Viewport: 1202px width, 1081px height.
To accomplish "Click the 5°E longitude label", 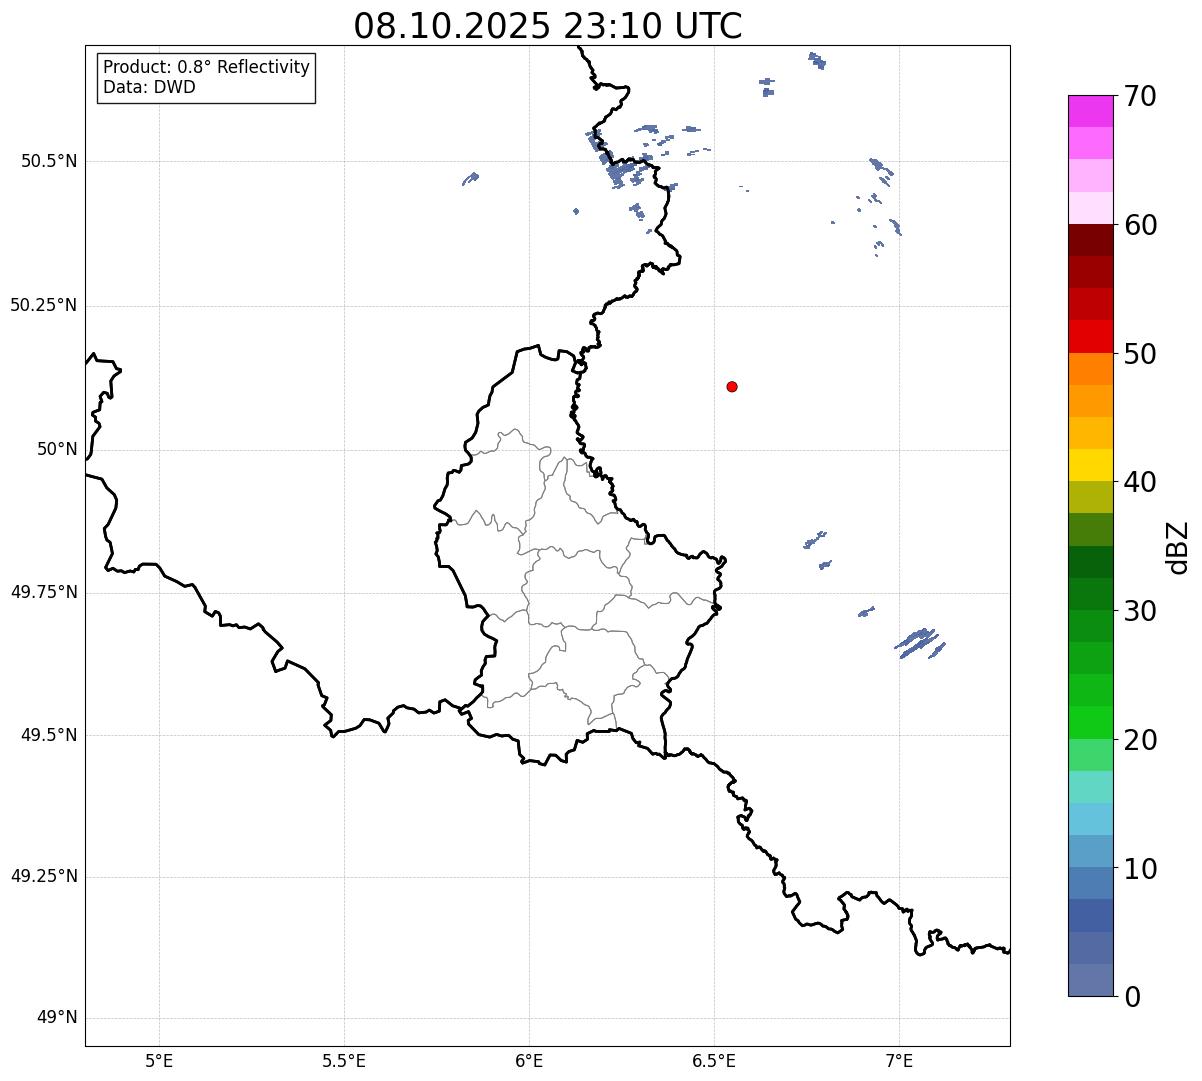I will click(x=159, y=1060).
